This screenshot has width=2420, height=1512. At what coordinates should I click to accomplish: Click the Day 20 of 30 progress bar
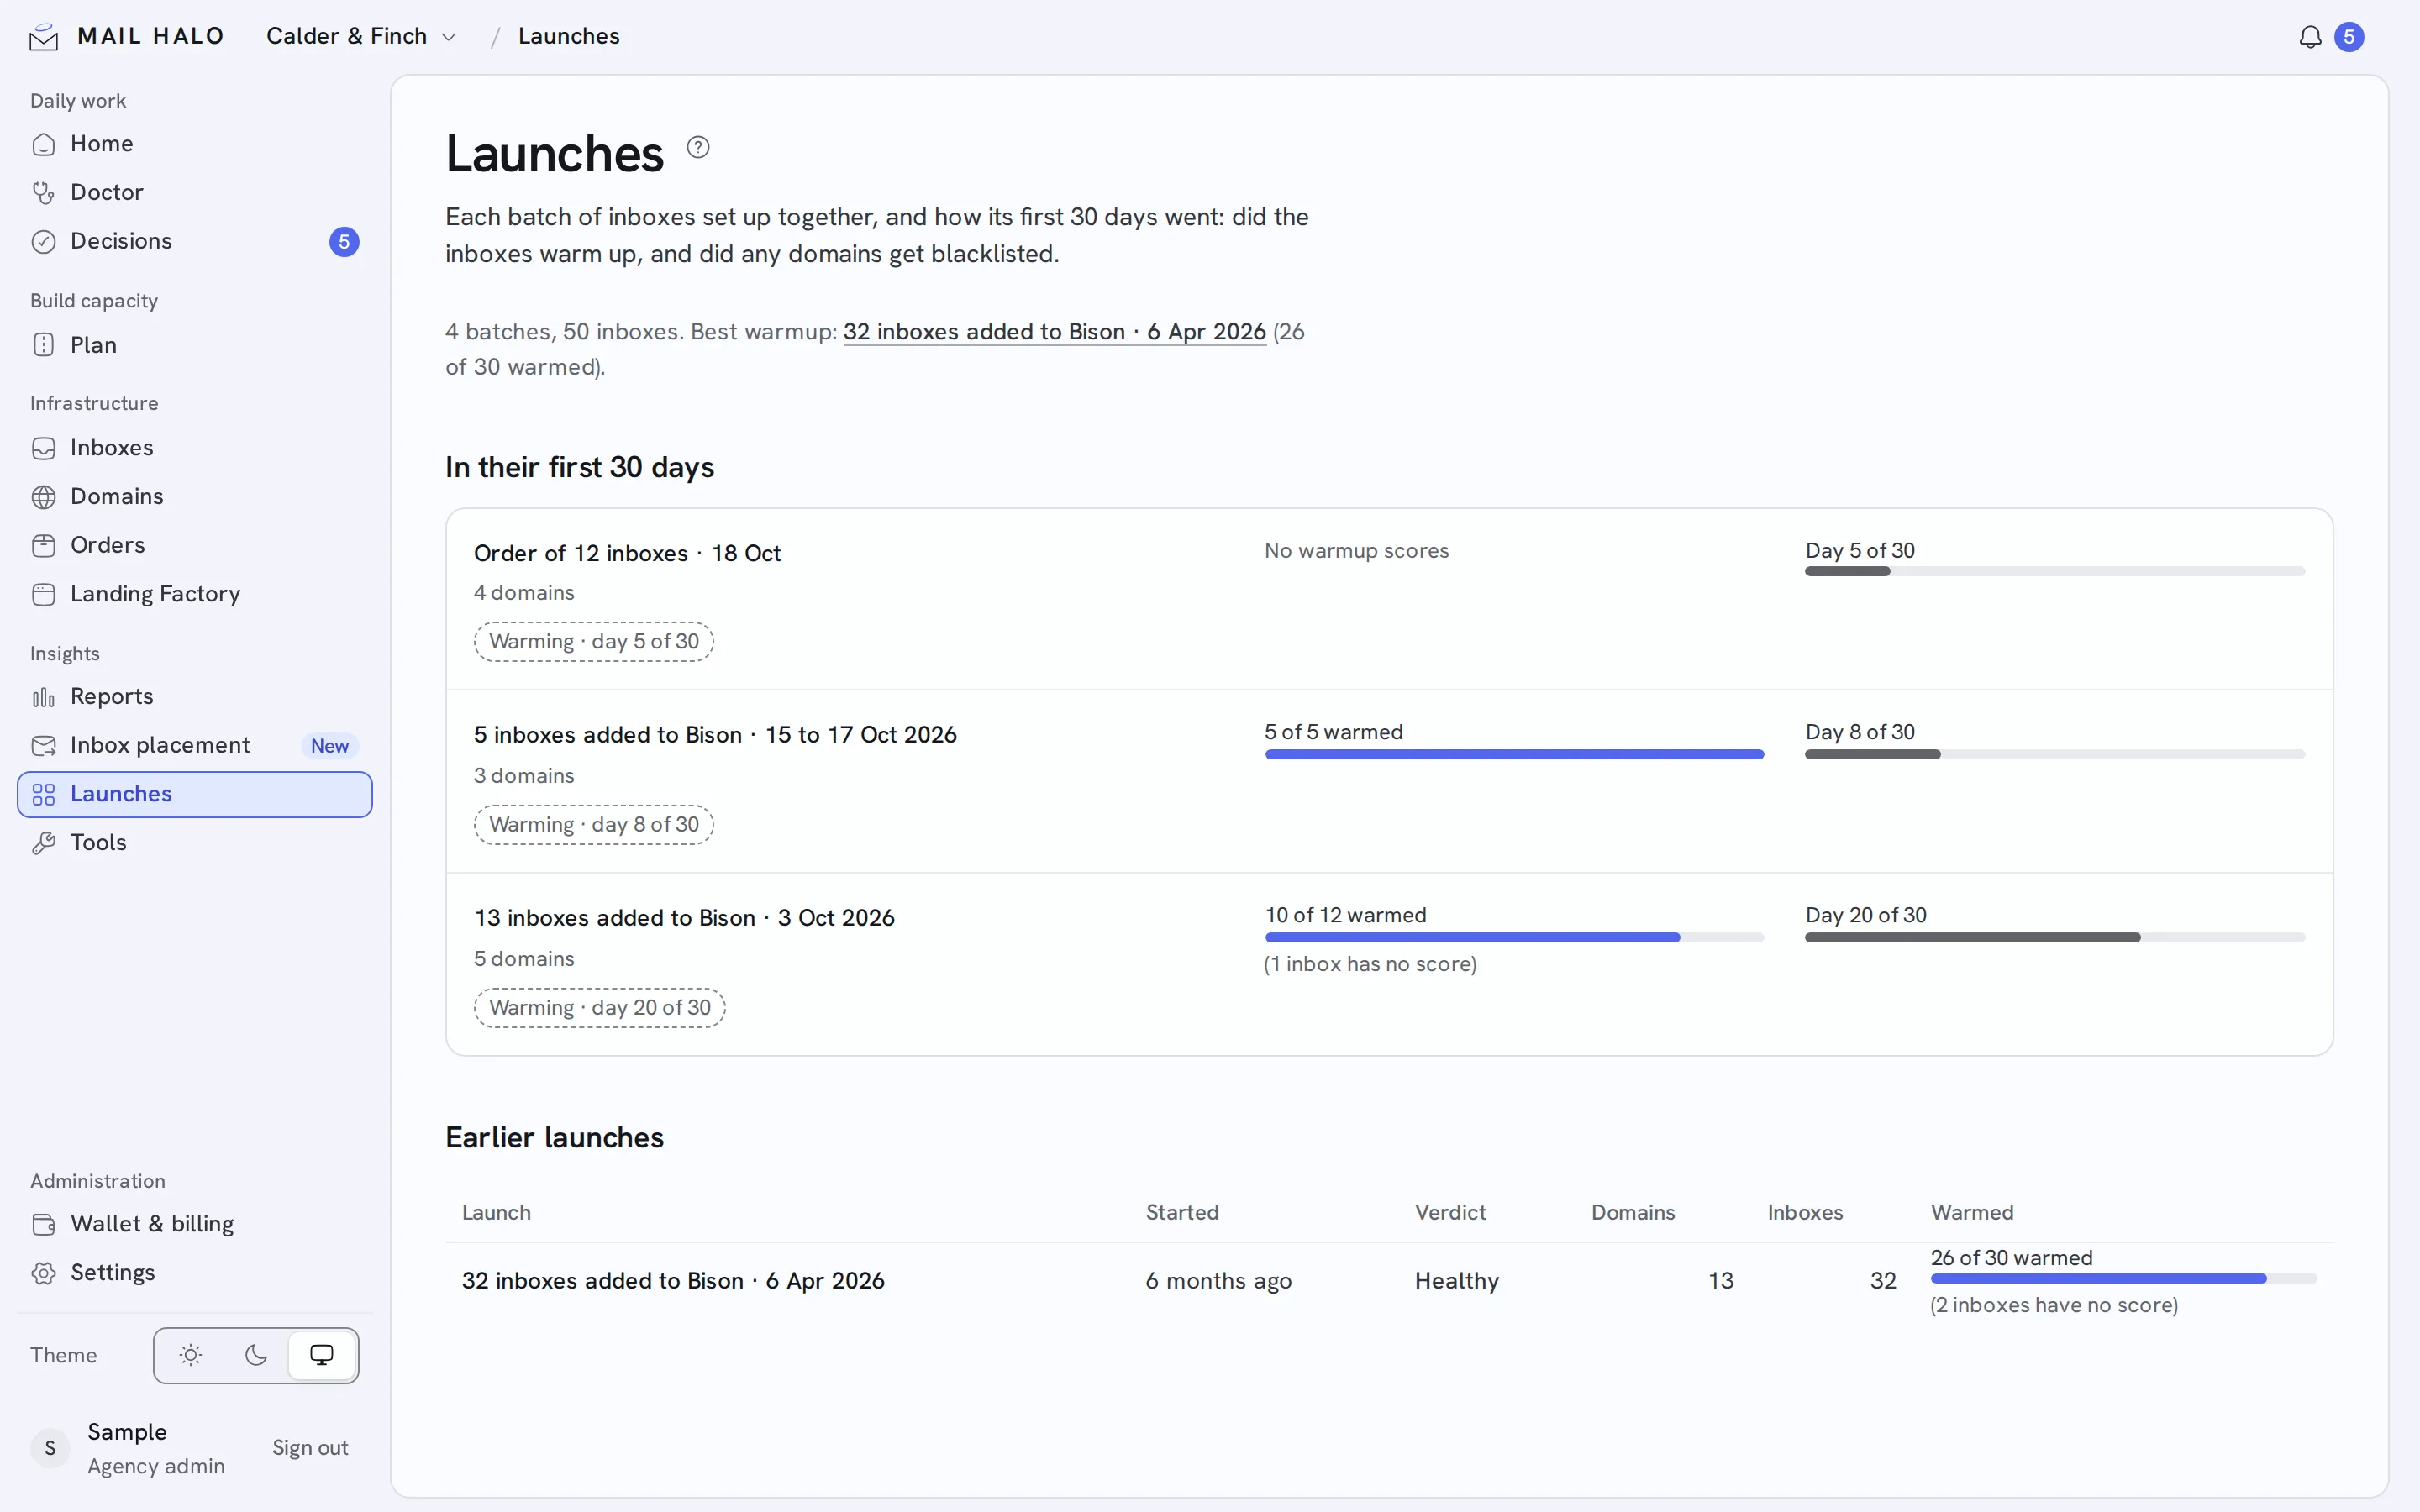pyautogui.click(x=2055, y=938)
